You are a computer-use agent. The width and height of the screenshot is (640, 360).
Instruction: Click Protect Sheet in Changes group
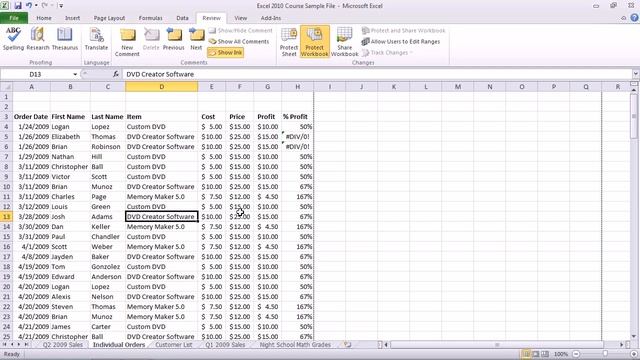(289, 42)
